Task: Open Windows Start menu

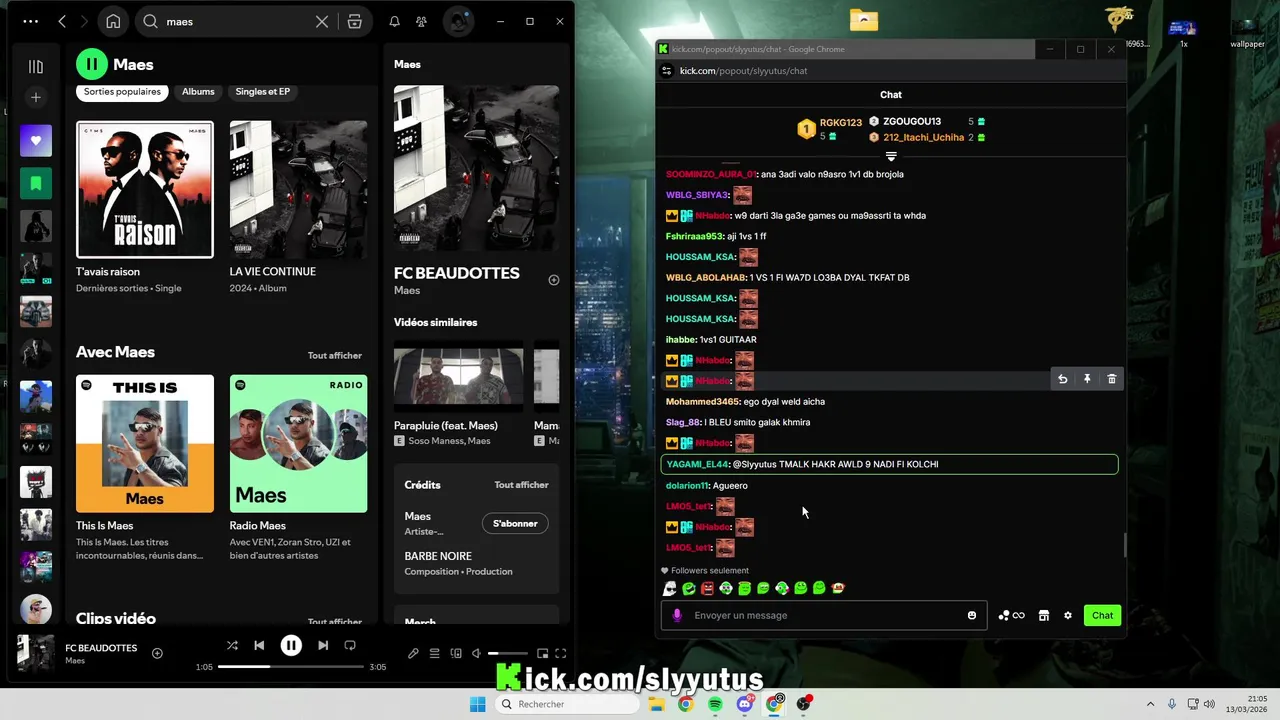Action: click(x=478, y=704)
